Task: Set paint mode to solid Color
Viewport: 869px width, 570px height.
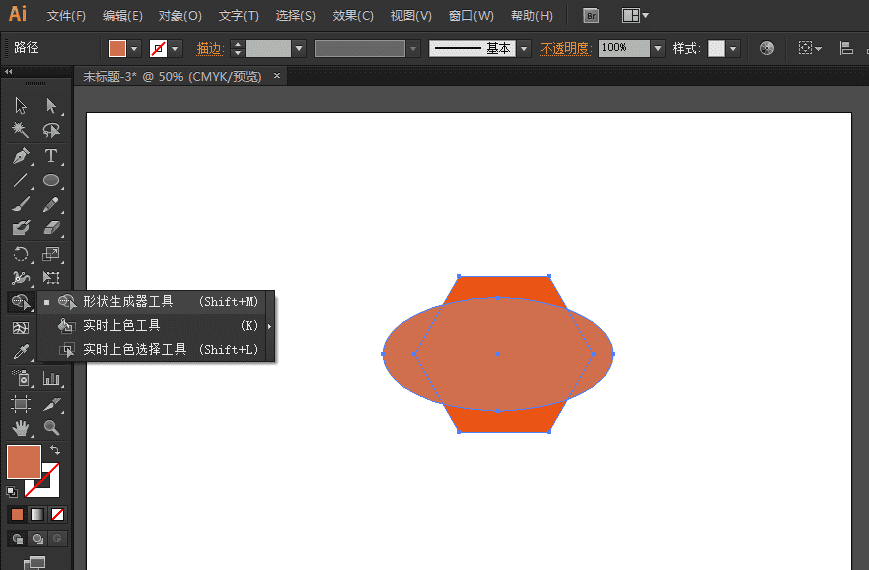Action: (18, 515)
